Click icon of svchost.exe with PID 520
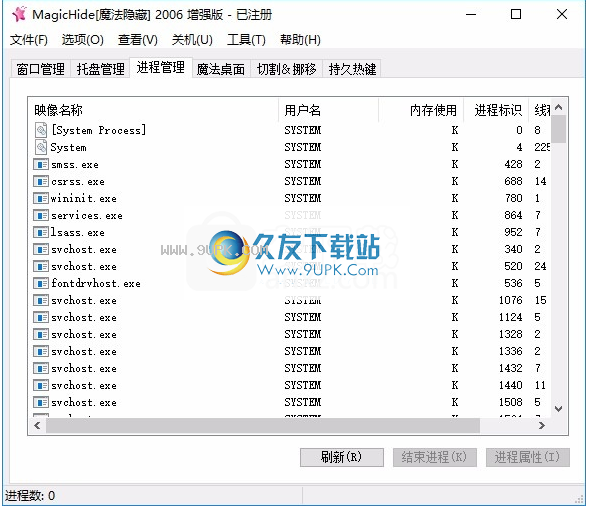The image size is (595, 506). click(x=41, y=266)
